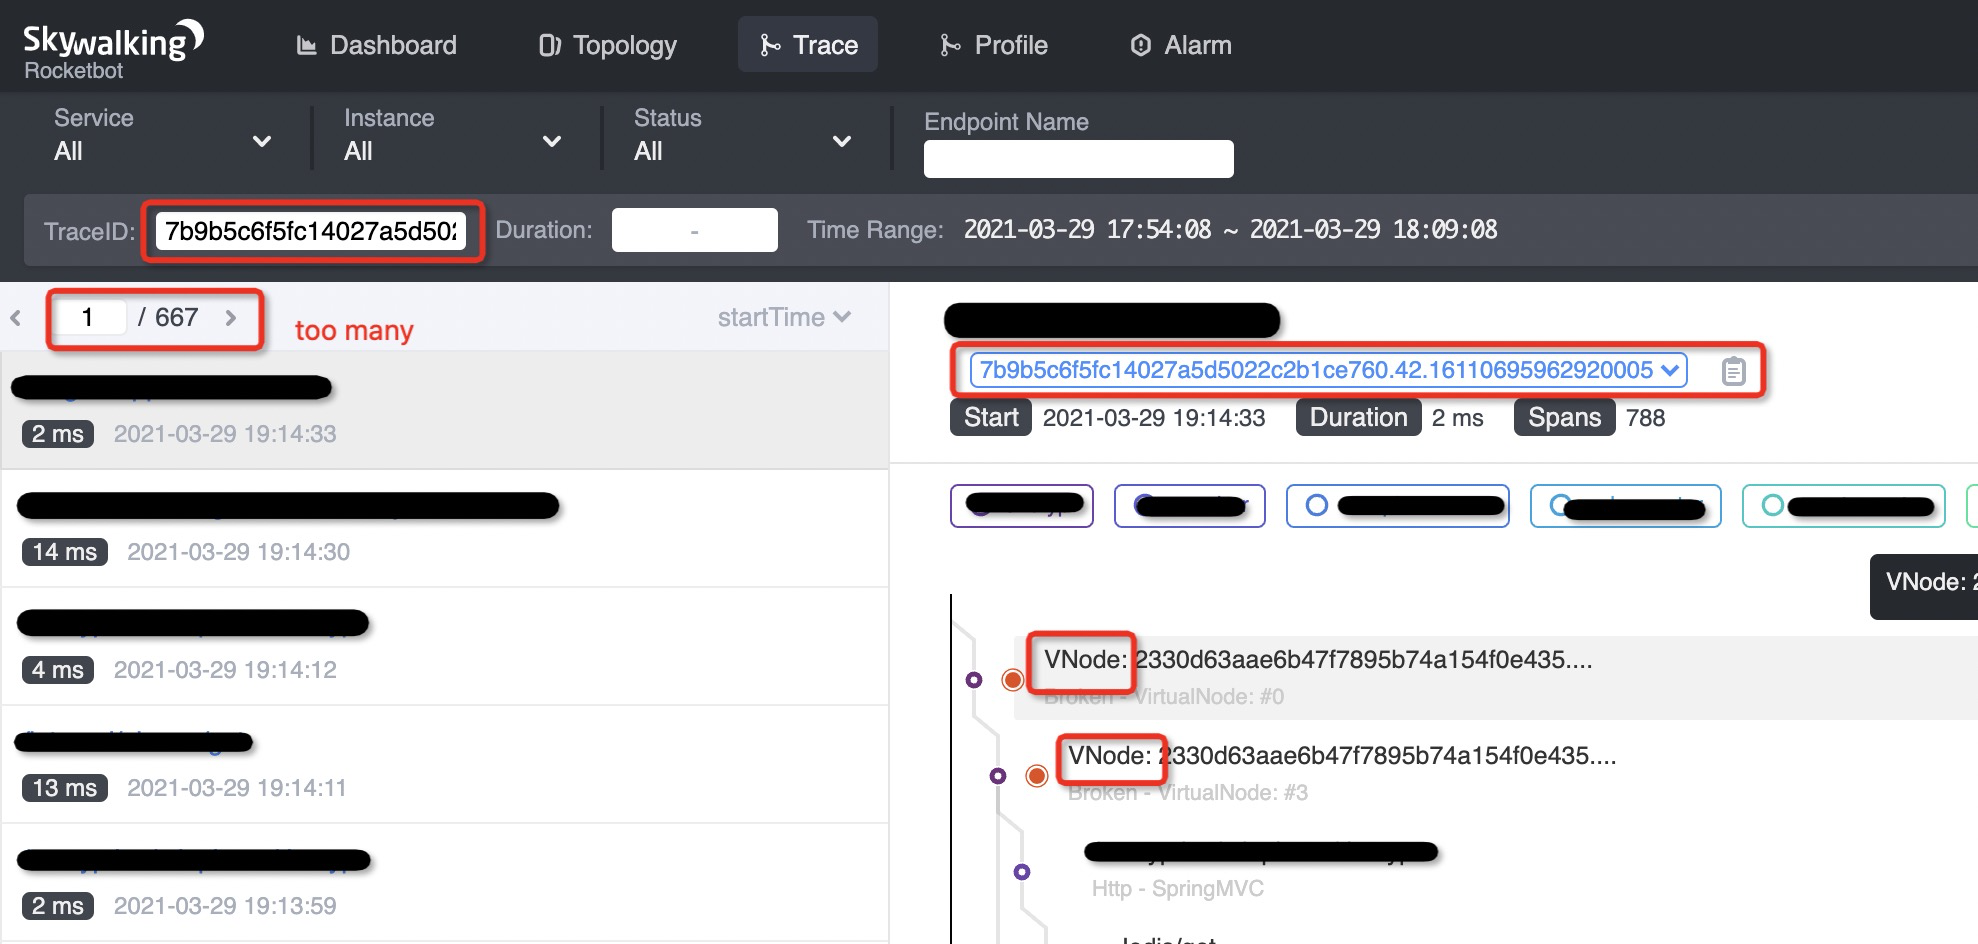Open the Instance All dropdown
Viewport: 1978px width, 944px height.
(x=552, y=141)
